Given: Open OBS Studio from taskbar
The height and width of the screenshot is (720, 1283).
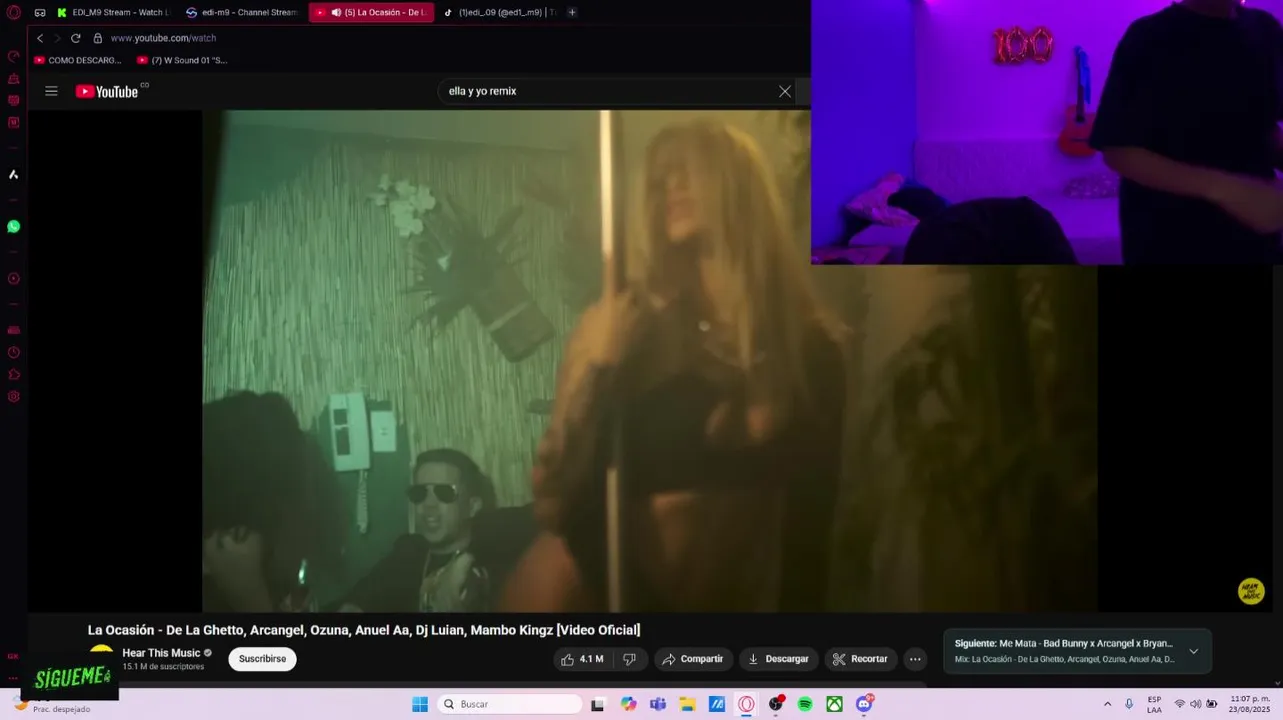Looking at the screenshot, I should 775,704.
